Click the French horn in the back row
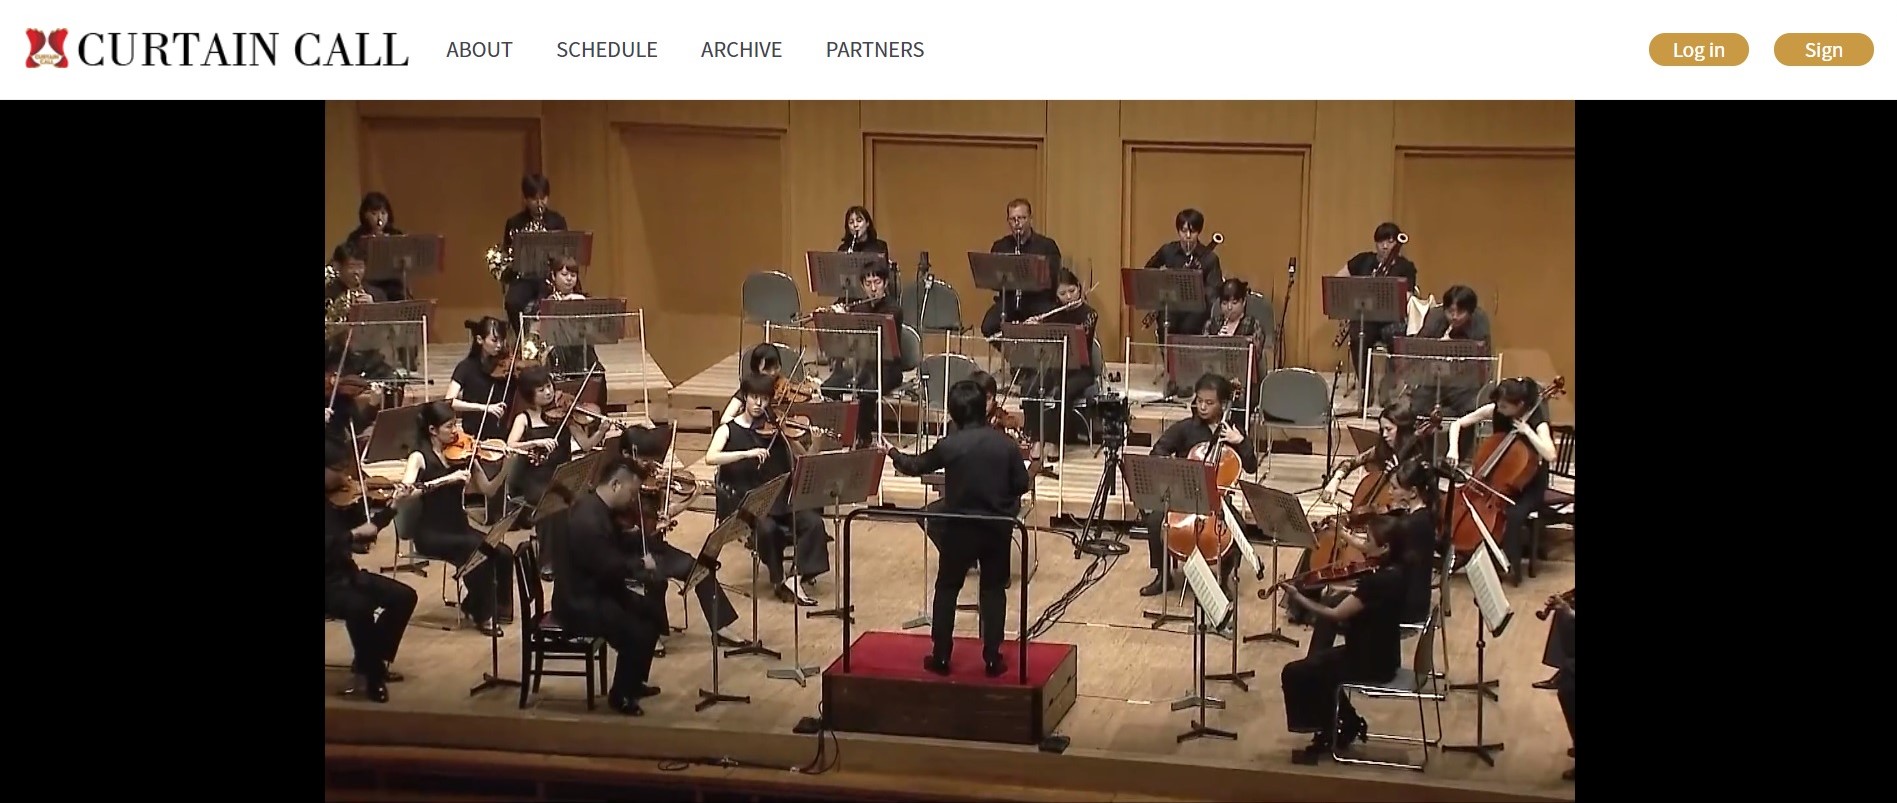The width and height of the screenshot is (1897, 803). point(498,262)
